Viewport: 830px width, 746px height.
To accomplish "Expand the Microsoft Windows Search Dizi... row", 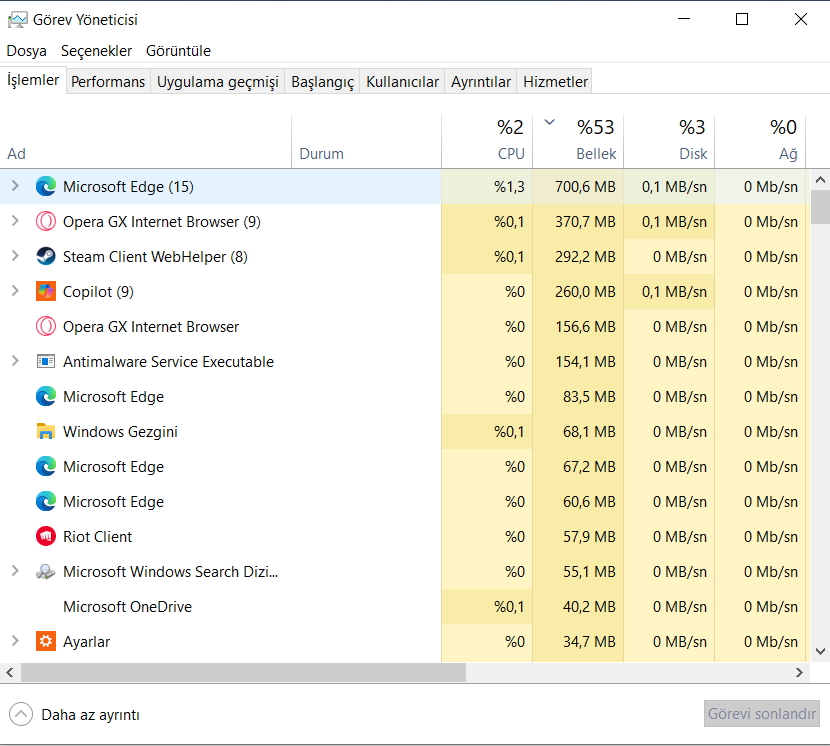I will tap(15, 571).
